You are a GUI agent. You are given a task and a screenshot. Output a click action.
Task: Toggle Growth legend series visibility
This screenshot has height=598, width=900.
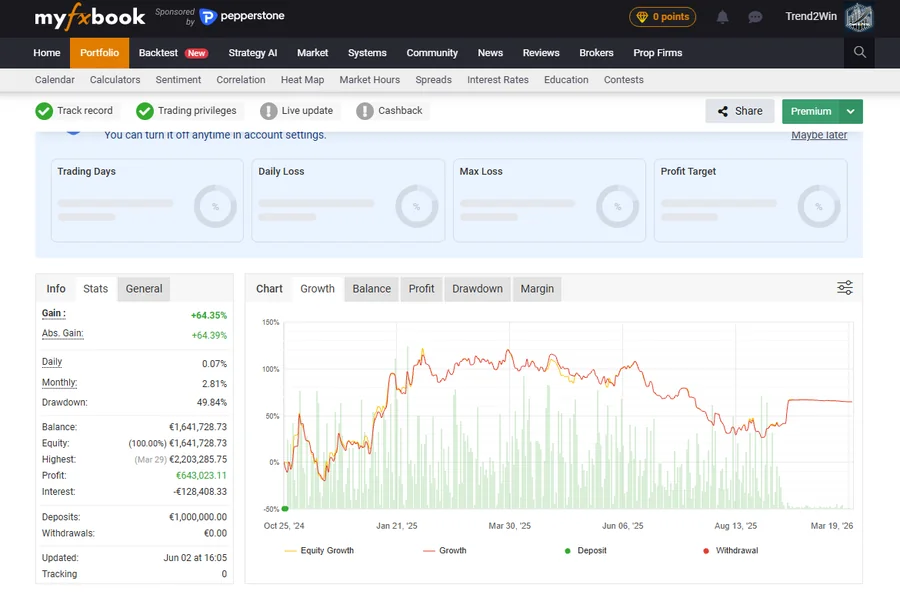[x=445, y=550]
